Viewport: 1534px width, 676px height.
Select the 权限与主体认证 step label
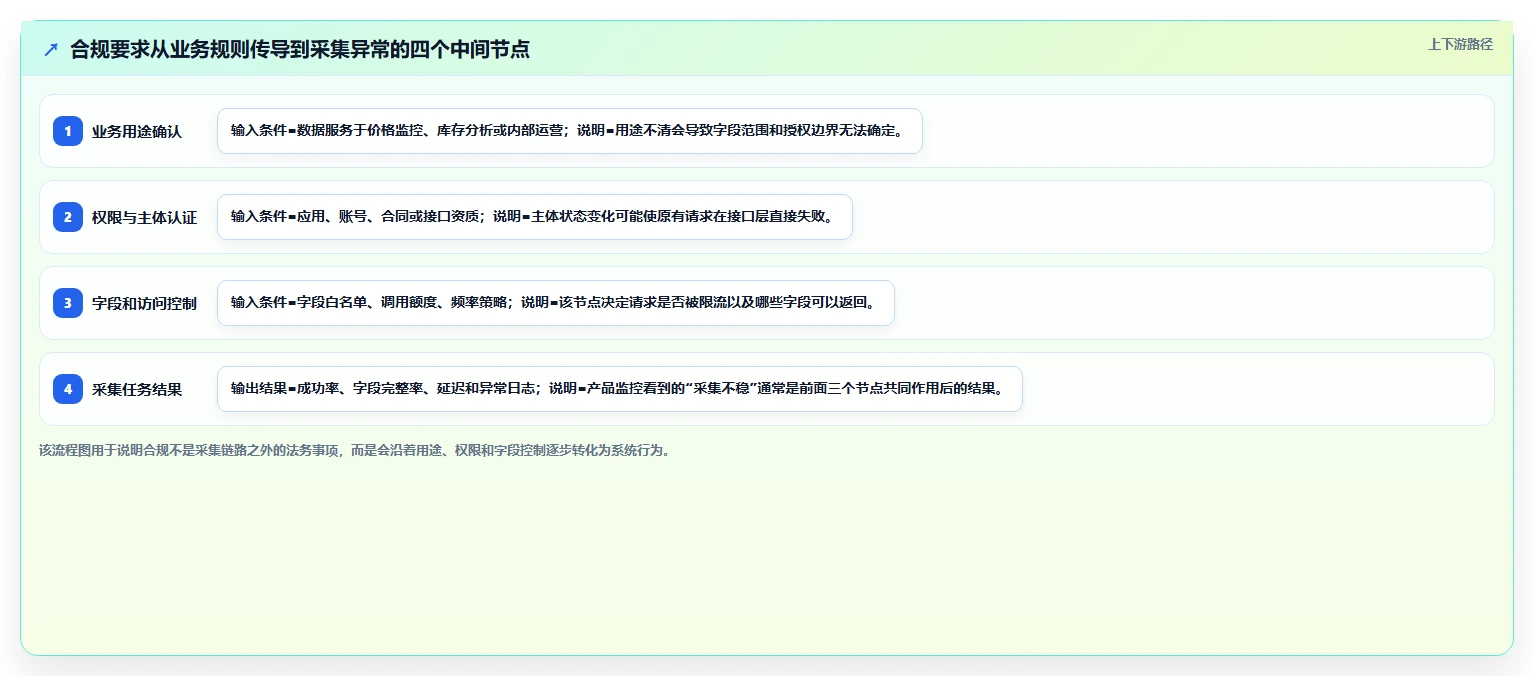pyautogui.click(x=144, y=217)
